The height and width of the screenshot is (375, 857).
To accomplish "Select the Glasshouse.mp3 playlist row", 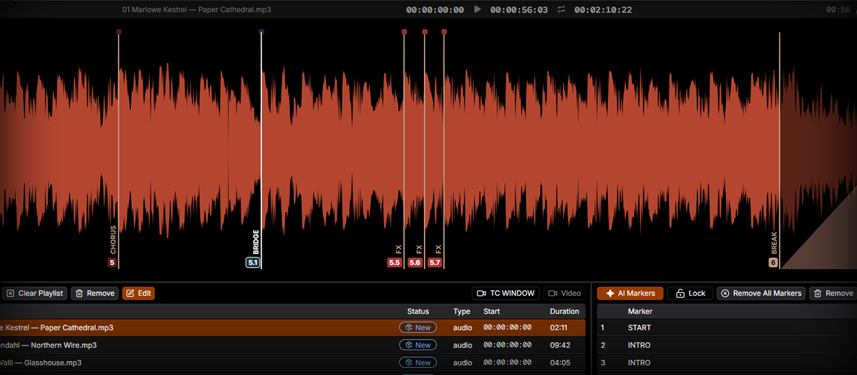I will 292,362.
